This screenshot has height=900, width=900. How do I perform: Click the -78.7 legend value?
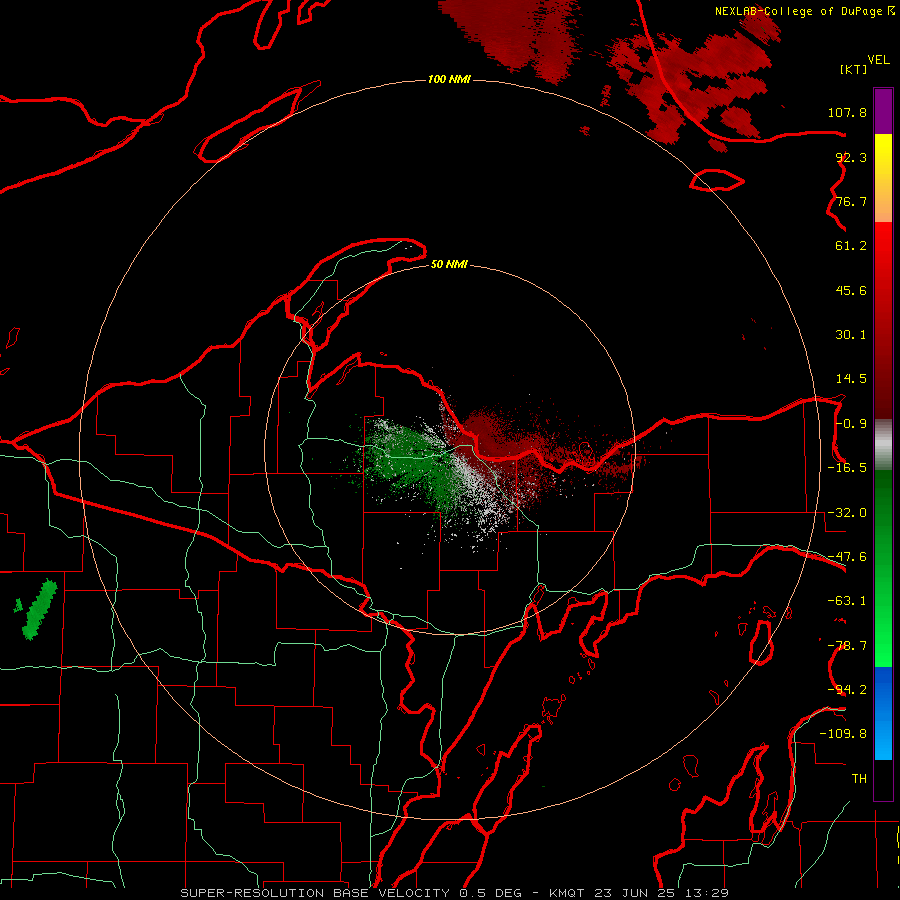[847, 646]
